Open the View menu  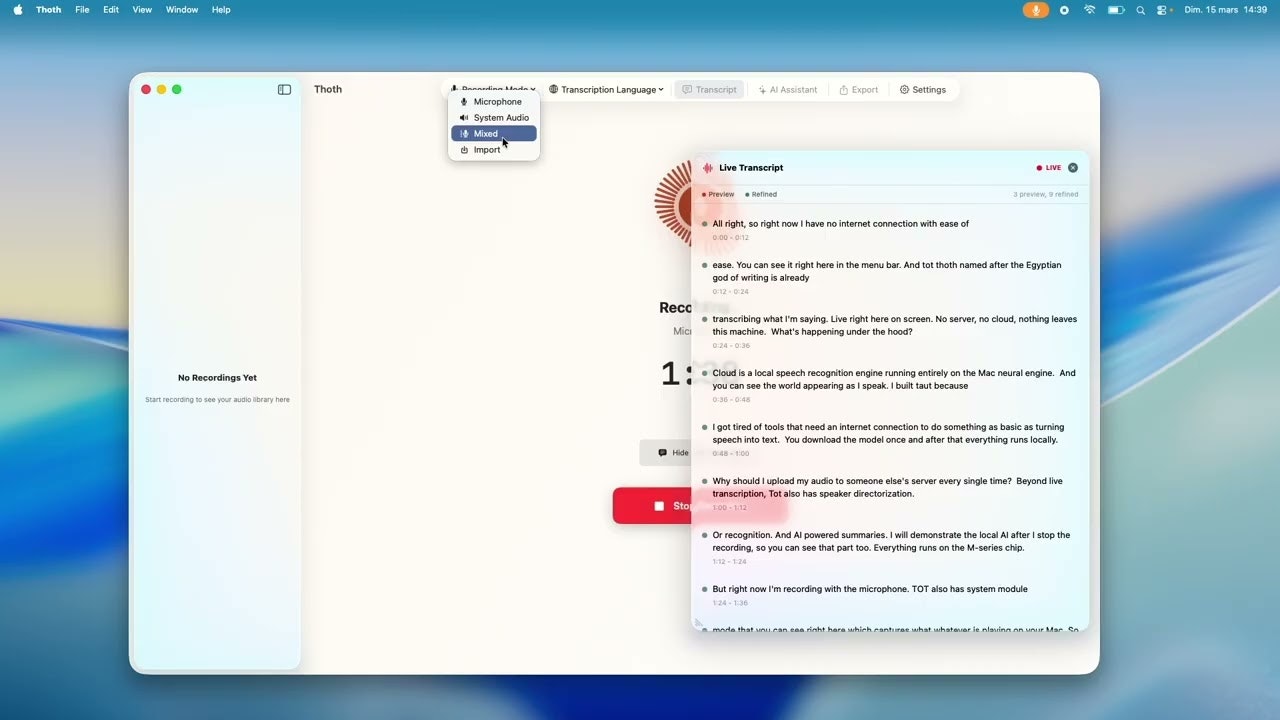point(142,10)
